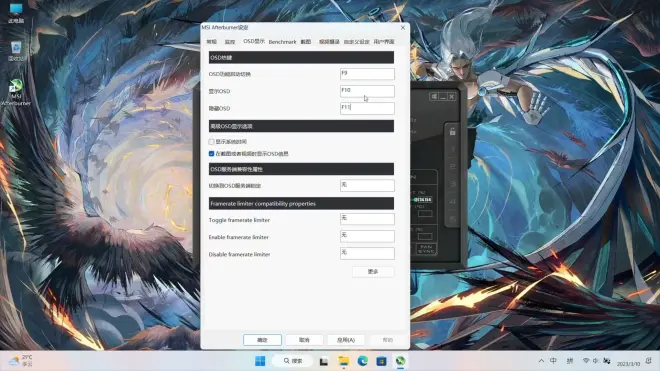
Task: Enable the show system time checkbox
Action: coord(211,142)
